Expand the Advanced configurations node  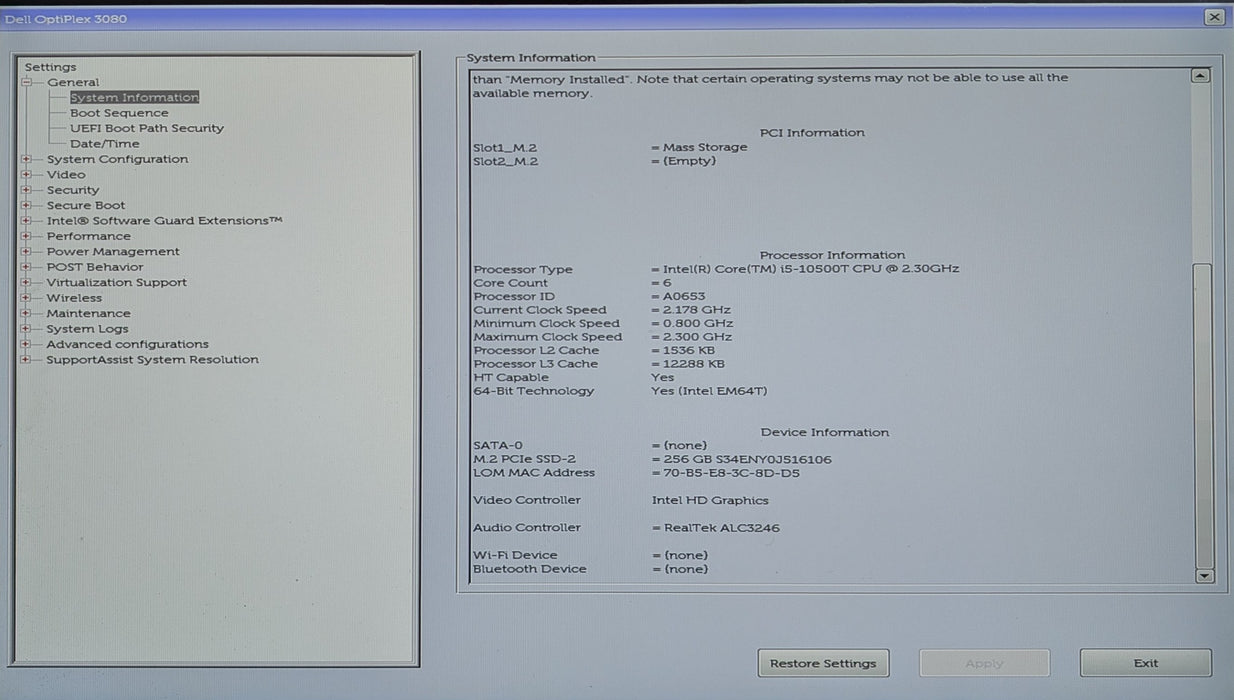click(x=26, y=344)
